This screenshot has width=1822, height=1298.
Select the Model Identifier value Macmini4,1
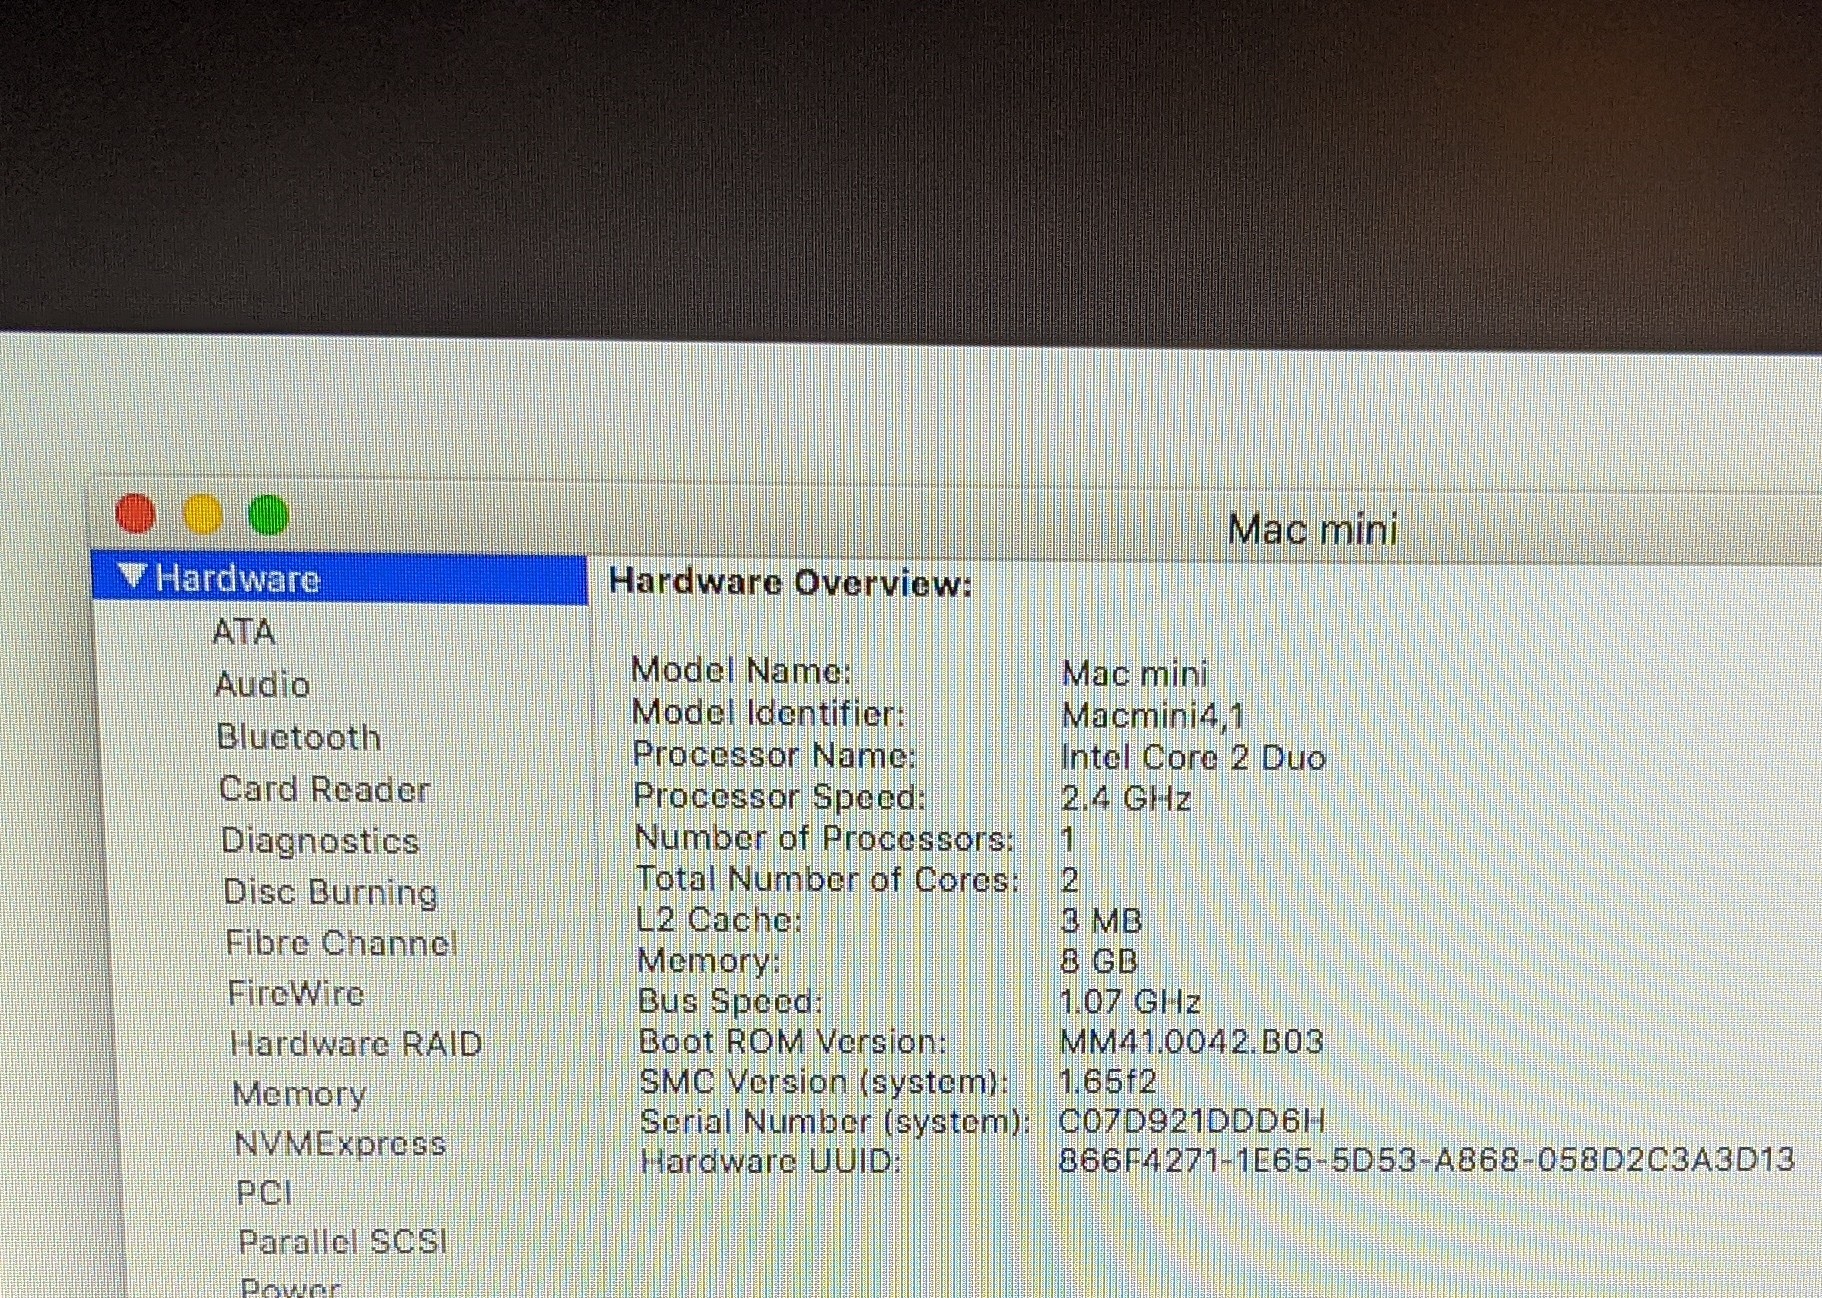[x=1153, y=716]
